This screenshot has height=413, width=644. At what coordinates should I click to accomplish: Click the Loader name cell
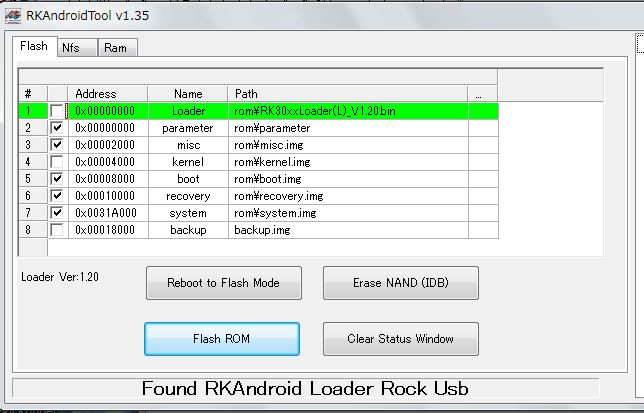pos(189,111)
